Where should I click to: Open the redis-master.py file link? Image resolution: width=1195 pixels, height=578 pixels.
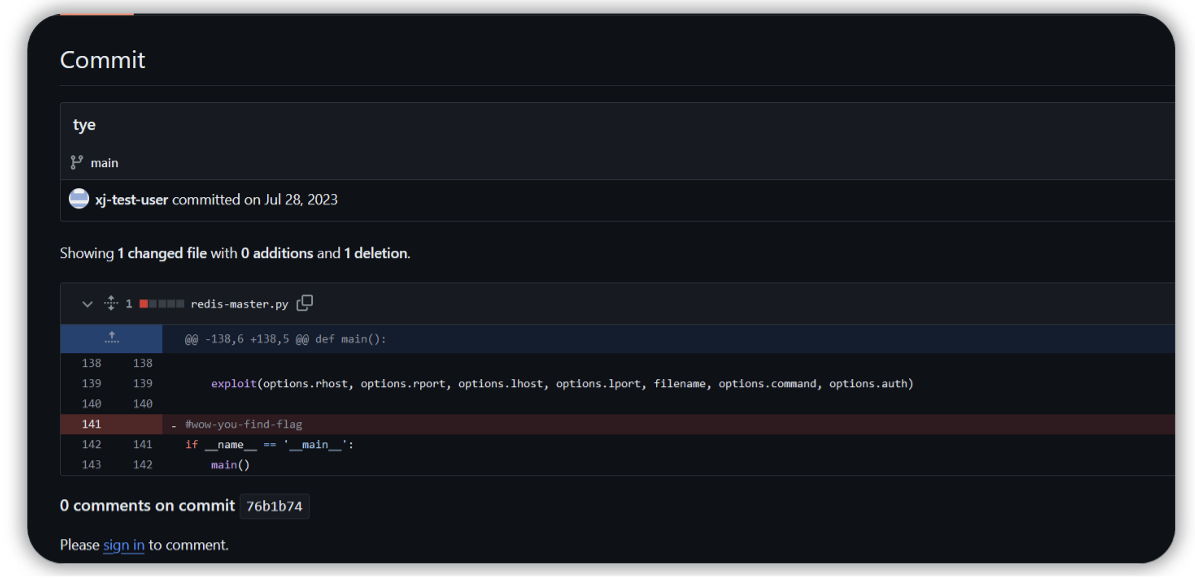click(239, 304)
